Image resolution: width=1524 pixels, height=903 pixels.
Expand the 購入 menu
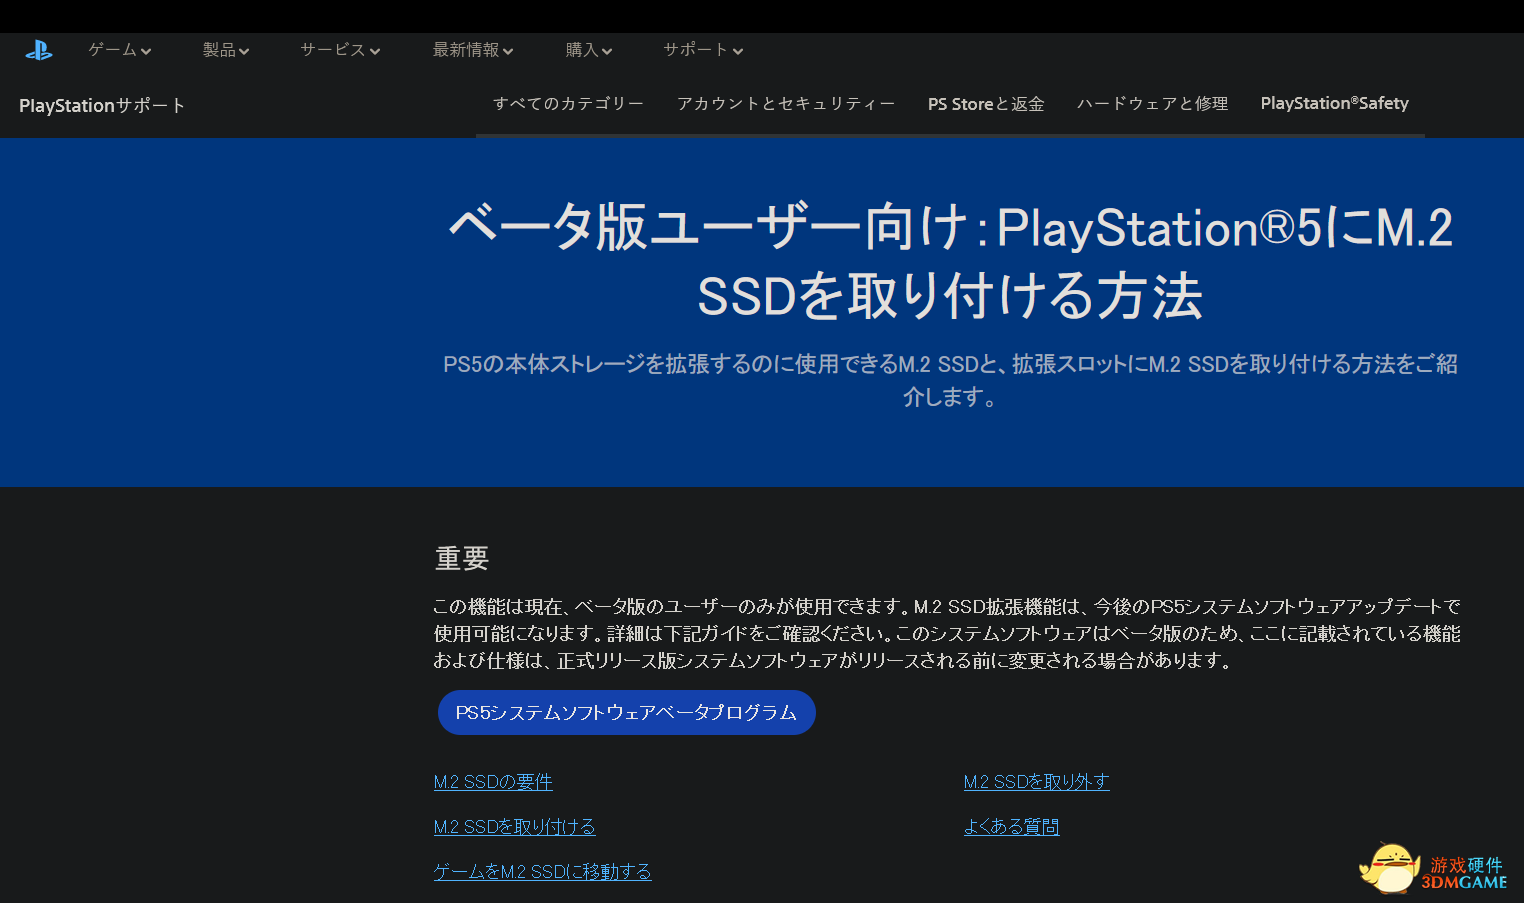coord(588,50)
